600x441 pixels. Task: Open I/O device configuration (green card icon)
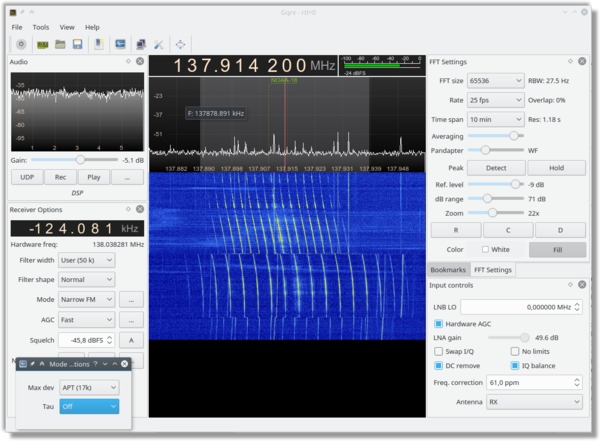[42, 45]
